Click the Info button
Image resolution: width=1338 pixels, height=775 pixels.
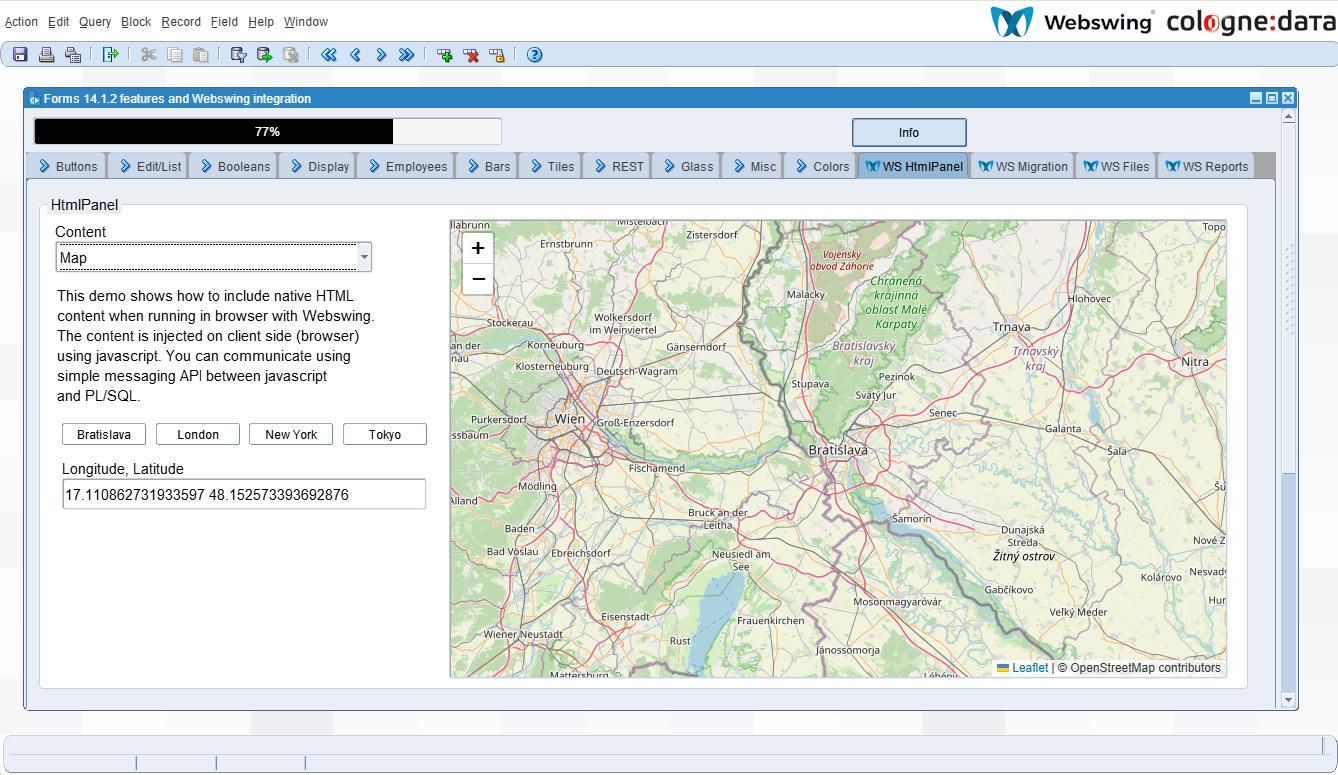pyautogui.click(x=908, y=132)
